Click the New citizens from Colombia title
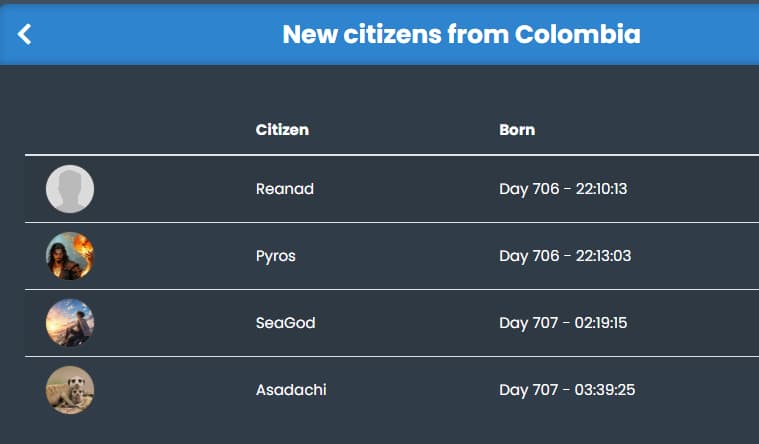Viewport: 759px width, 444px height. pyautogui.click(x=461, y=34)
